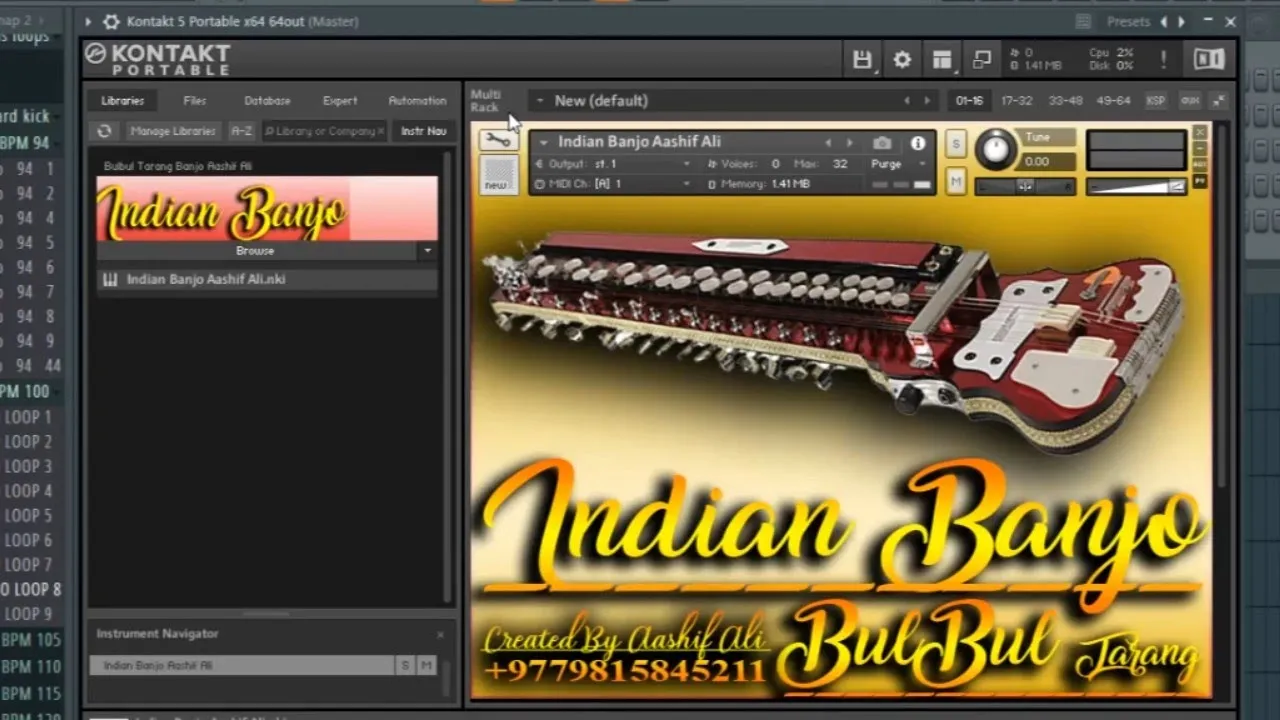Open instrument edit mode wrench
1280x720 pixels.
pos(496,141)
